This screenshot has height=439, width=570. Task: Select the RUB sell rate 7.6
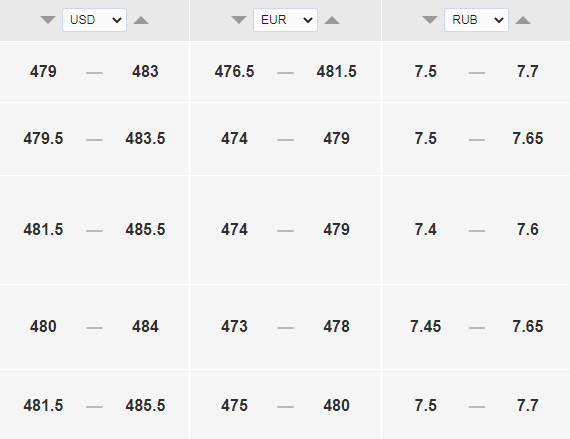tap(528, 230)
